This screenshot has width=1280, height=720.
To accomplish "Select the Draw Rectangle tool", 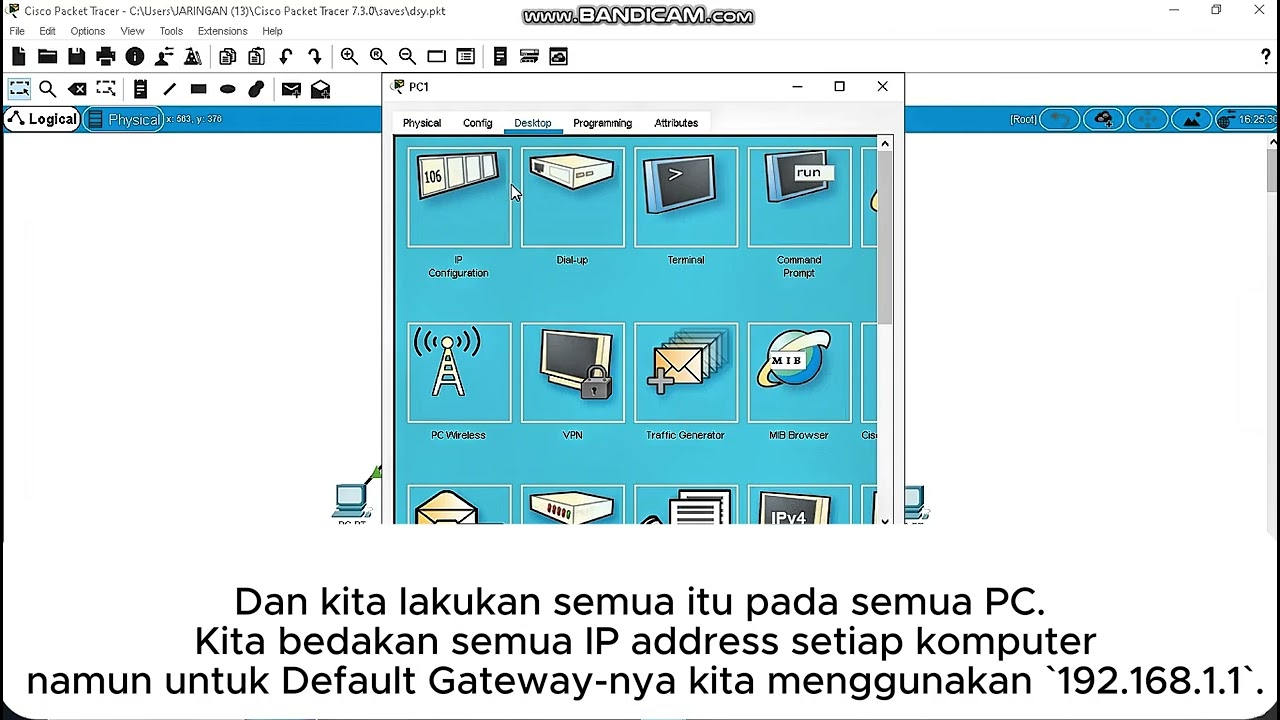I will click(x=198, y=89).
